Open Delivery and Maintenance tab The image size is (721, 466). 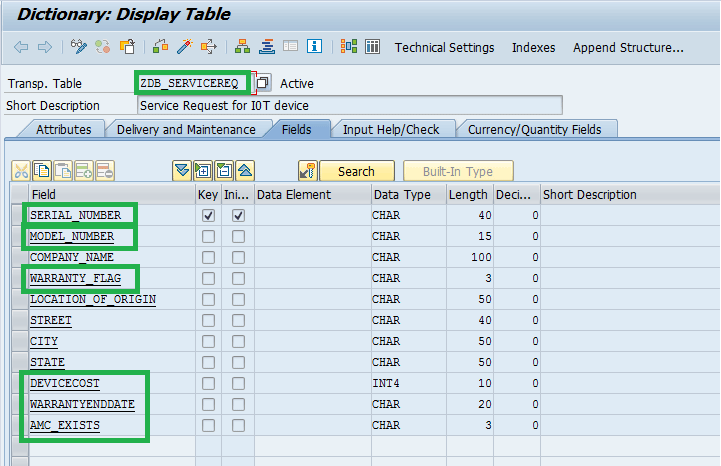point(186,129)
